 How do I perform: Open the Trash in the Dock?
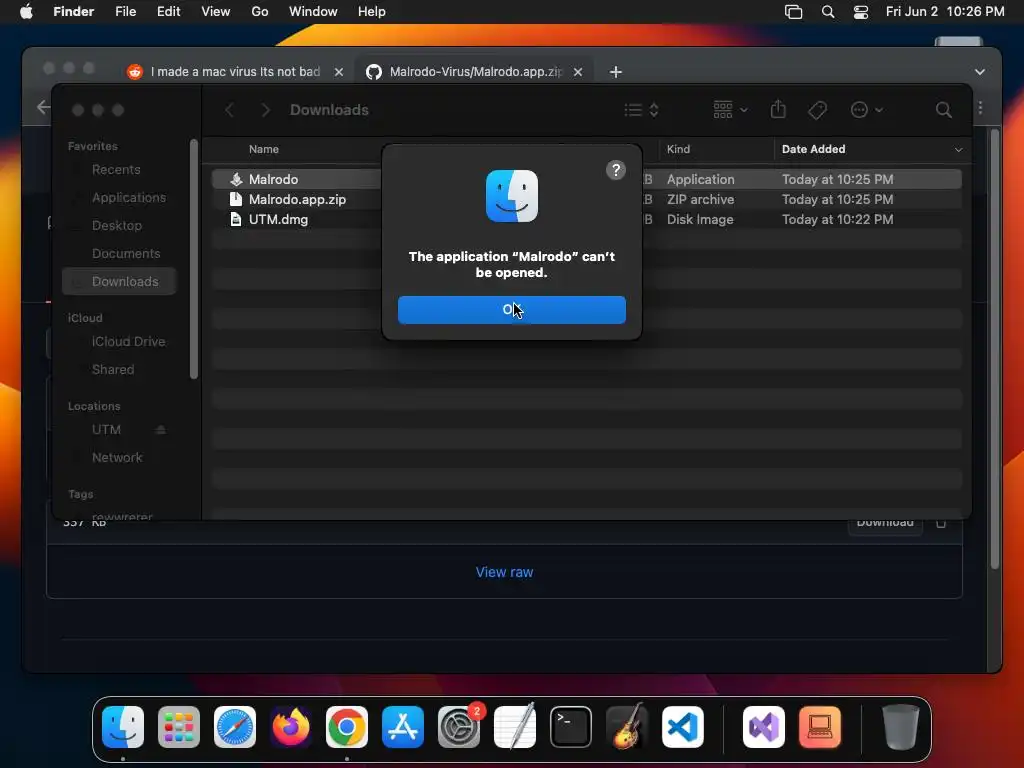(901, 727)
